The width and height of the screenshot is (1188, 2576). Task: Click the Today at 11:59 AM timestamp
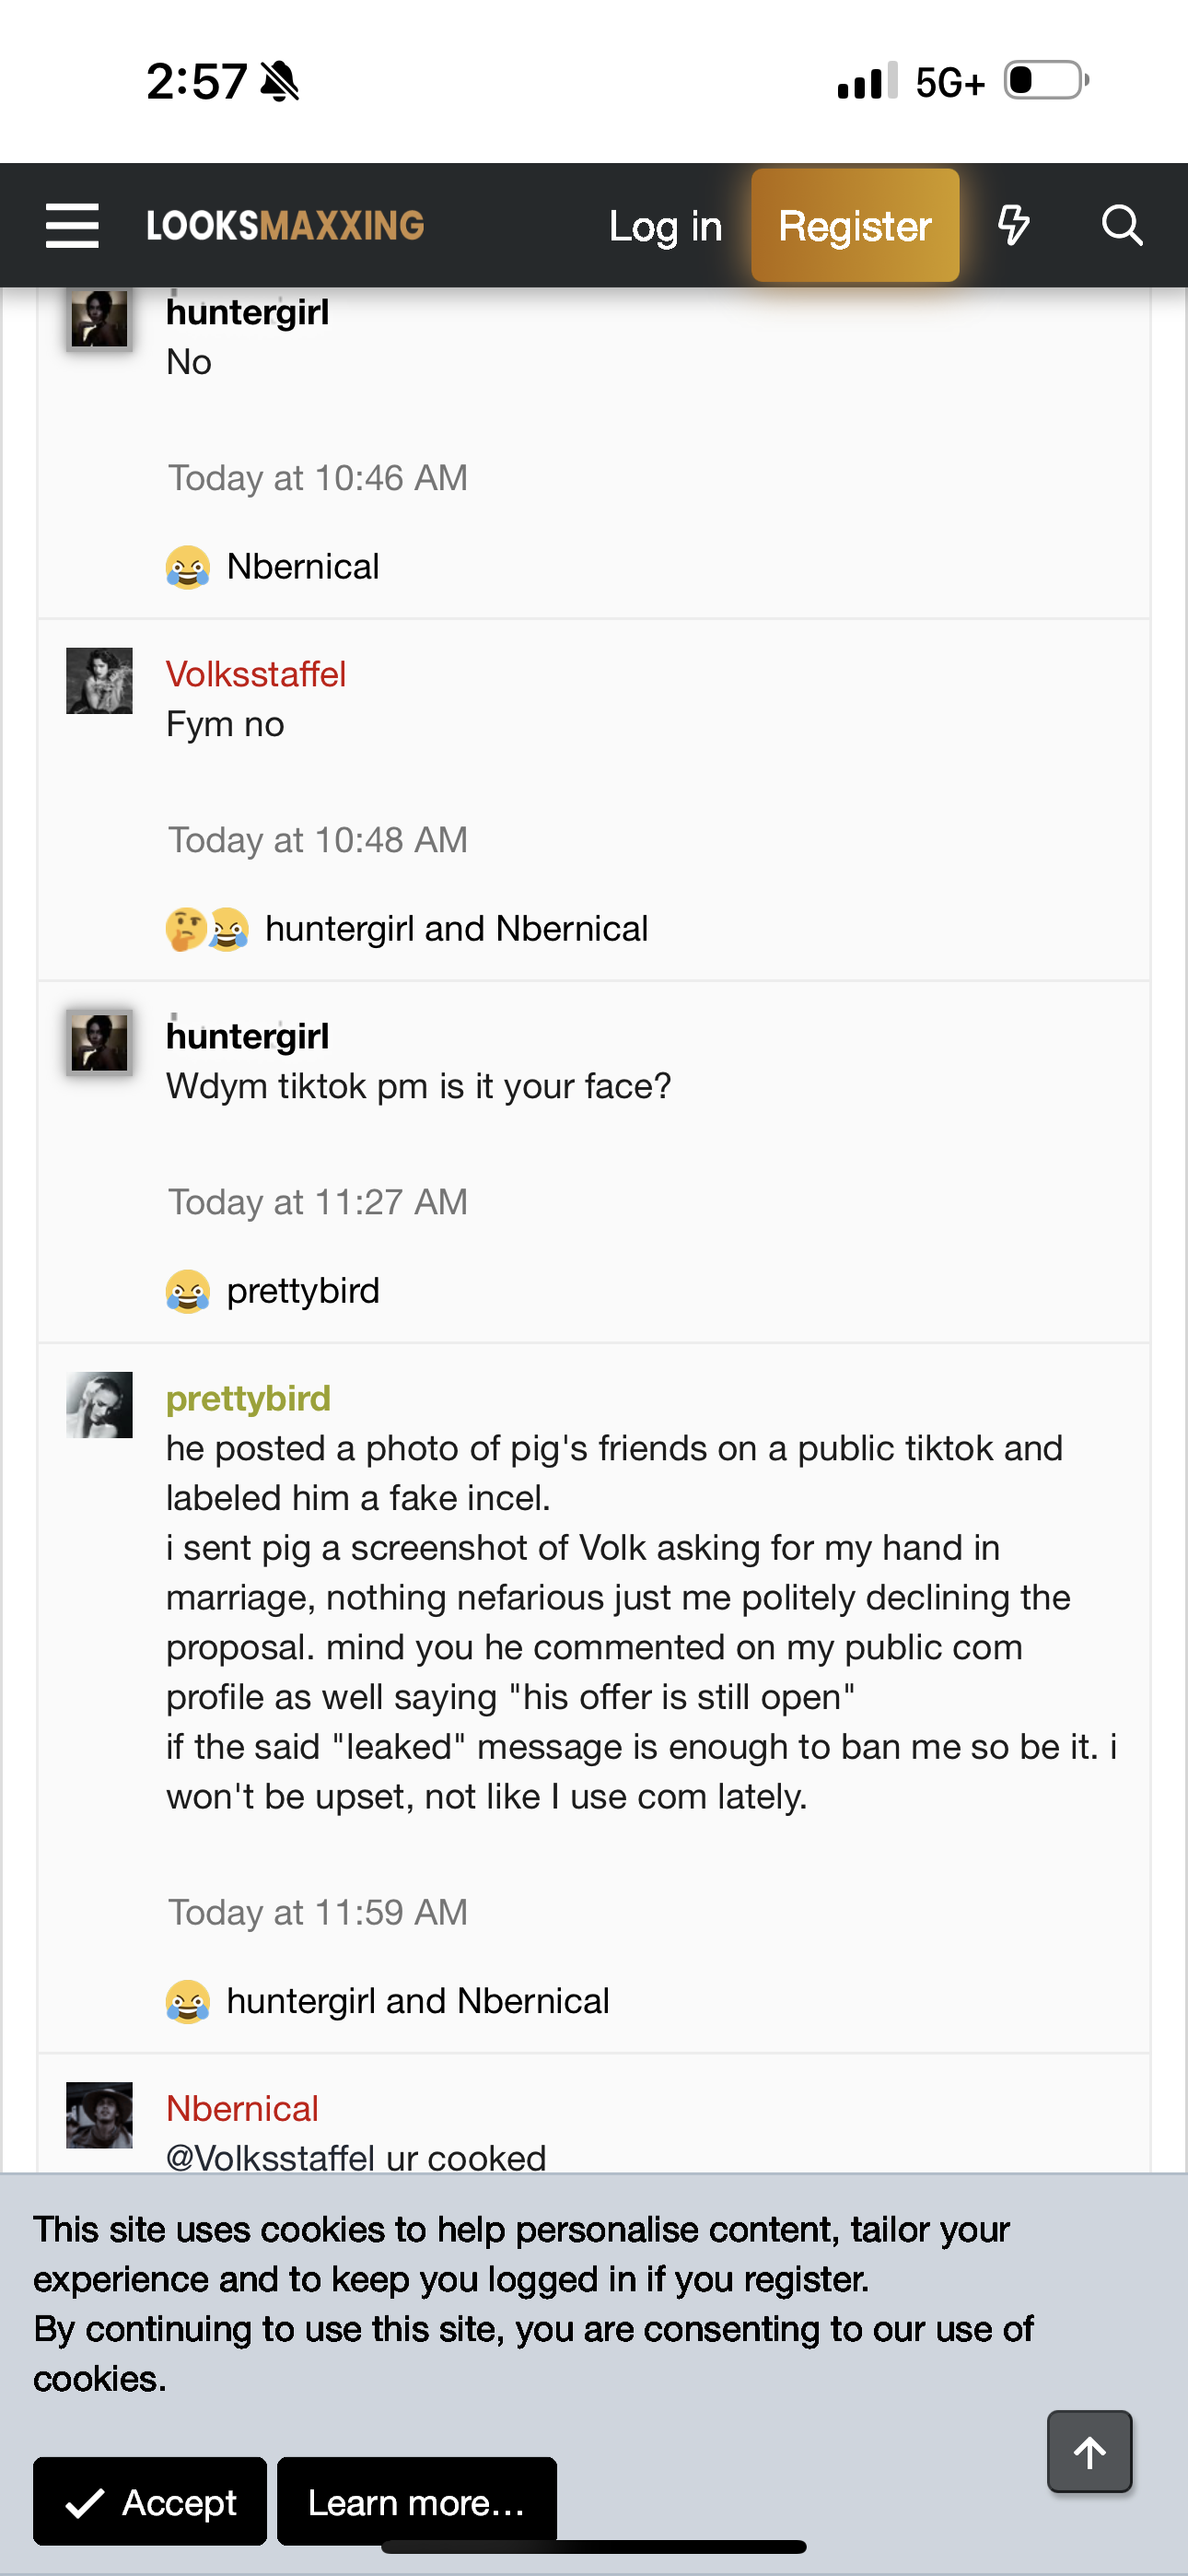[x=317, y=1912]
